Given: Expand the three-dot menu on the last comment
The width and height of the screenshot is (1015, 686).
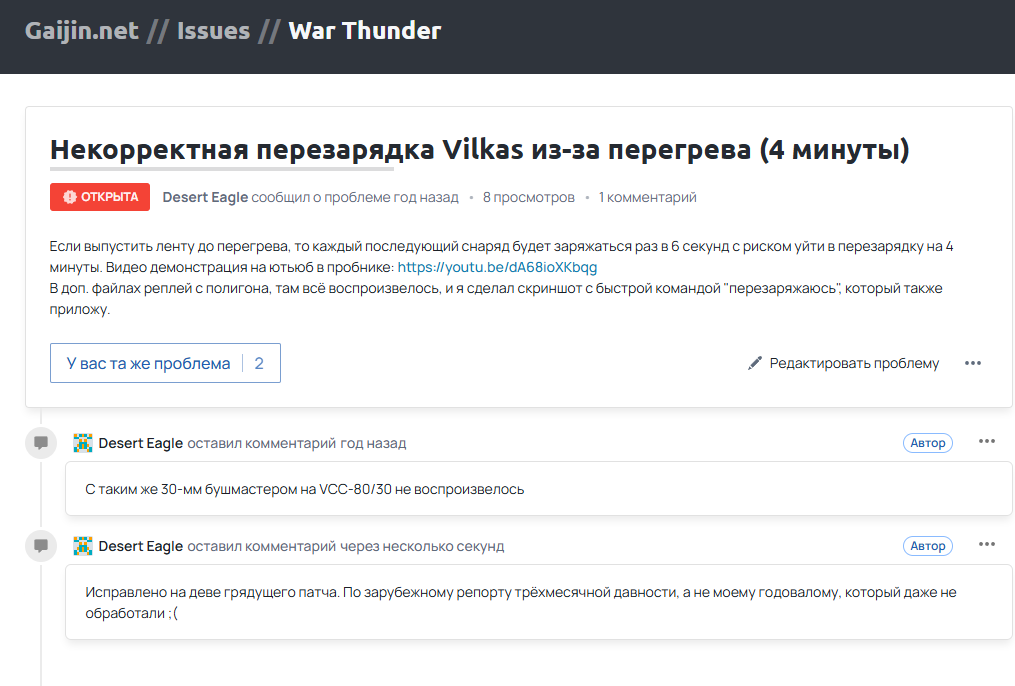Looking at the screenshot, I should point(987,545).
